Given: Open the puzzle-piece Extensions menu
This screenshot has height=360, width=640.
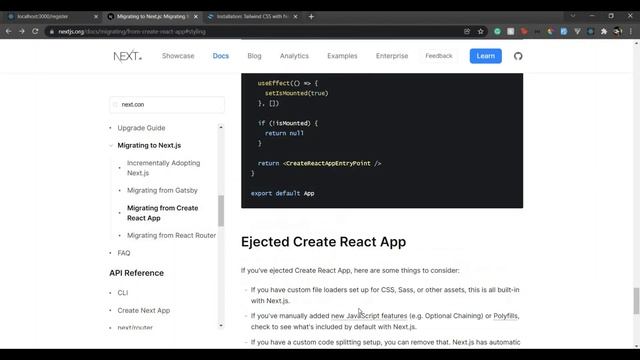Looking at the screenshot, I should pyautogui.click(x=604, y=31).
